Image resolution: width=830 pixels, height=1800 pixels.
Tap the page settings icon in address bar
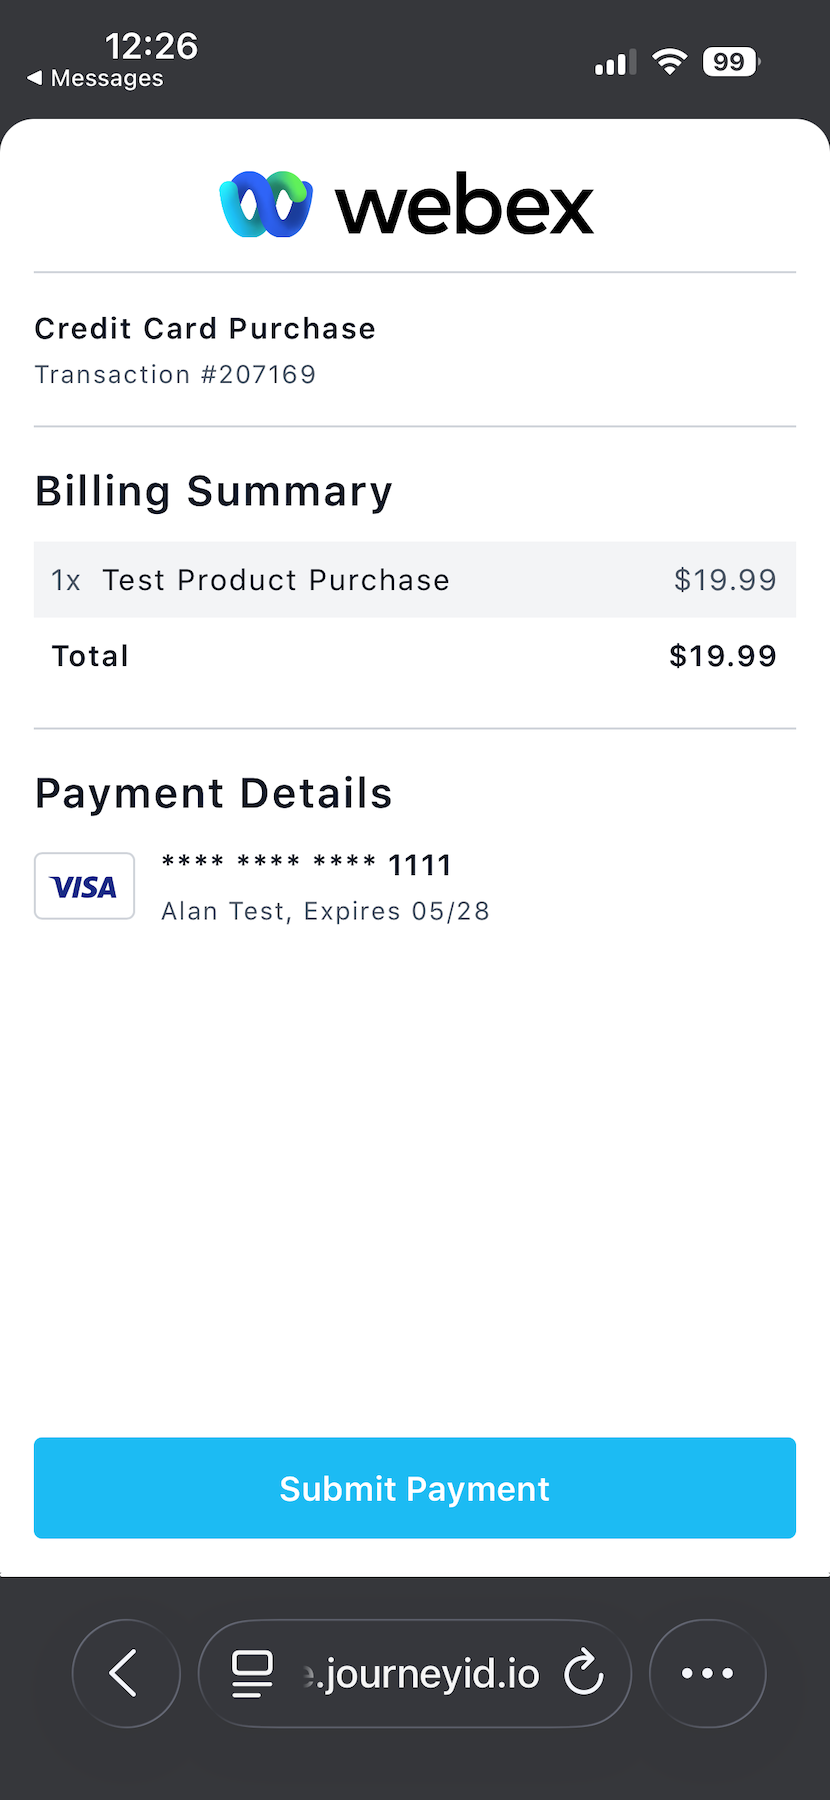pyautogui.click(x=252, y=1673)
